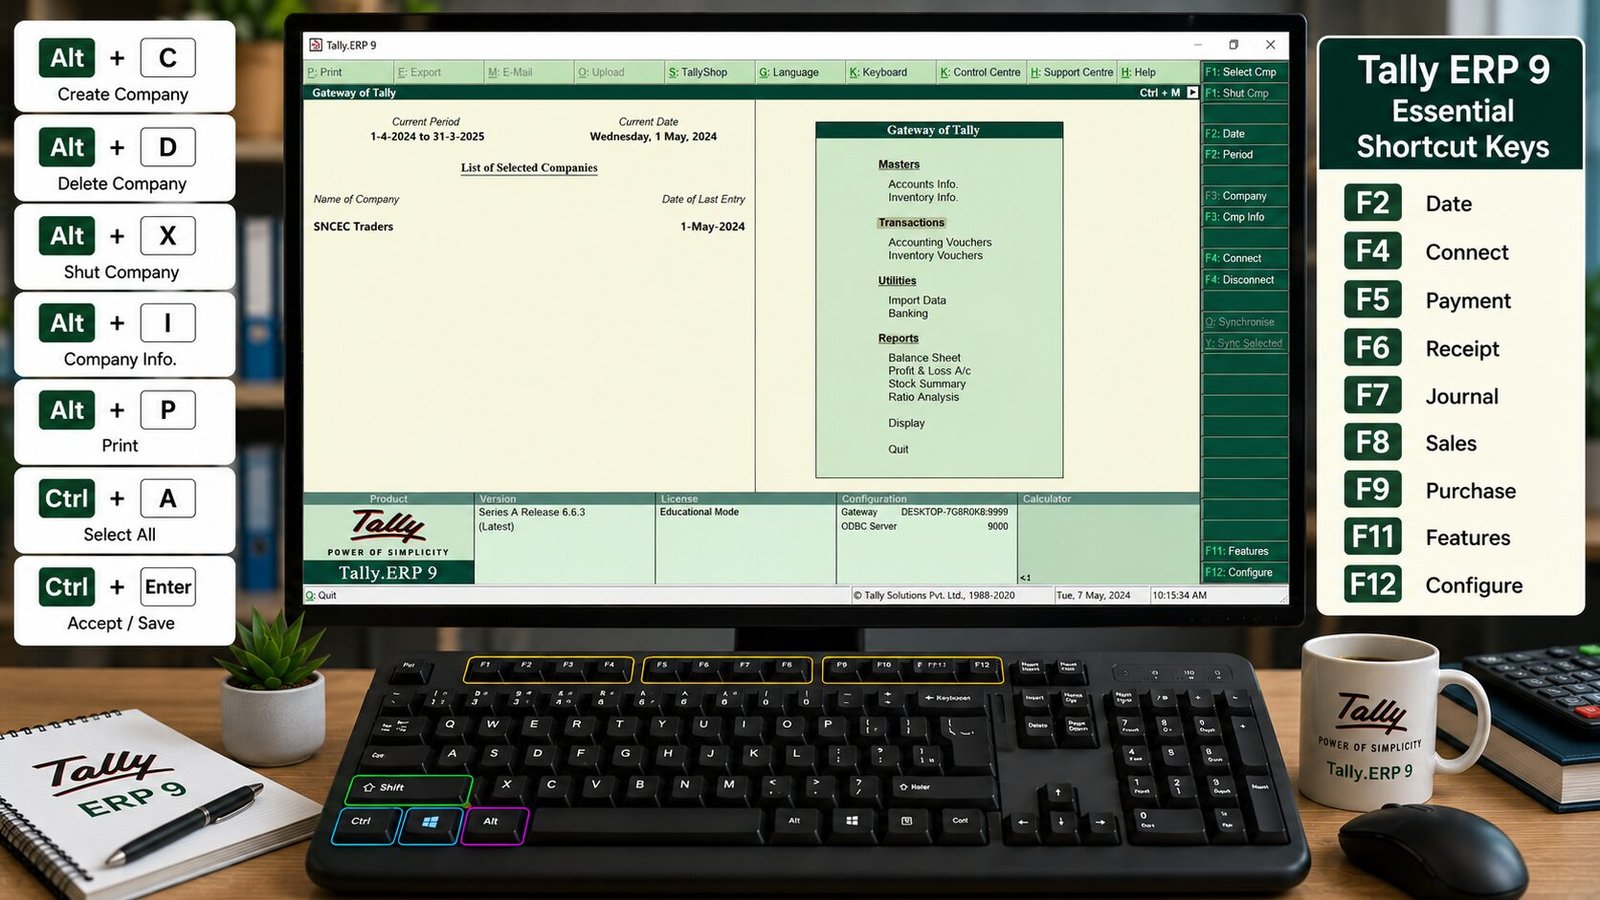
Task: Choose Import Data under Utilities
Action: (x=917, y=300)
